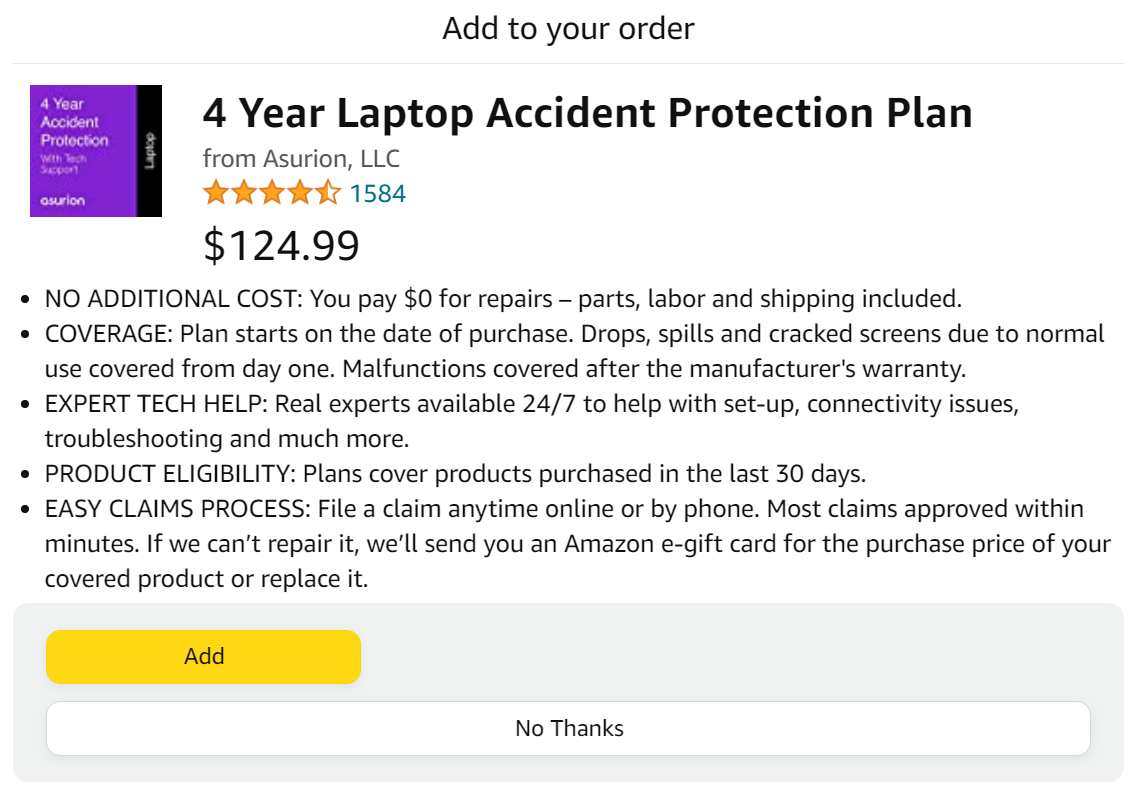Click the EXPERT TECH HELP bullet label
The width and height of the screenshot is (1145, 802).
click(x=155, y=404)
